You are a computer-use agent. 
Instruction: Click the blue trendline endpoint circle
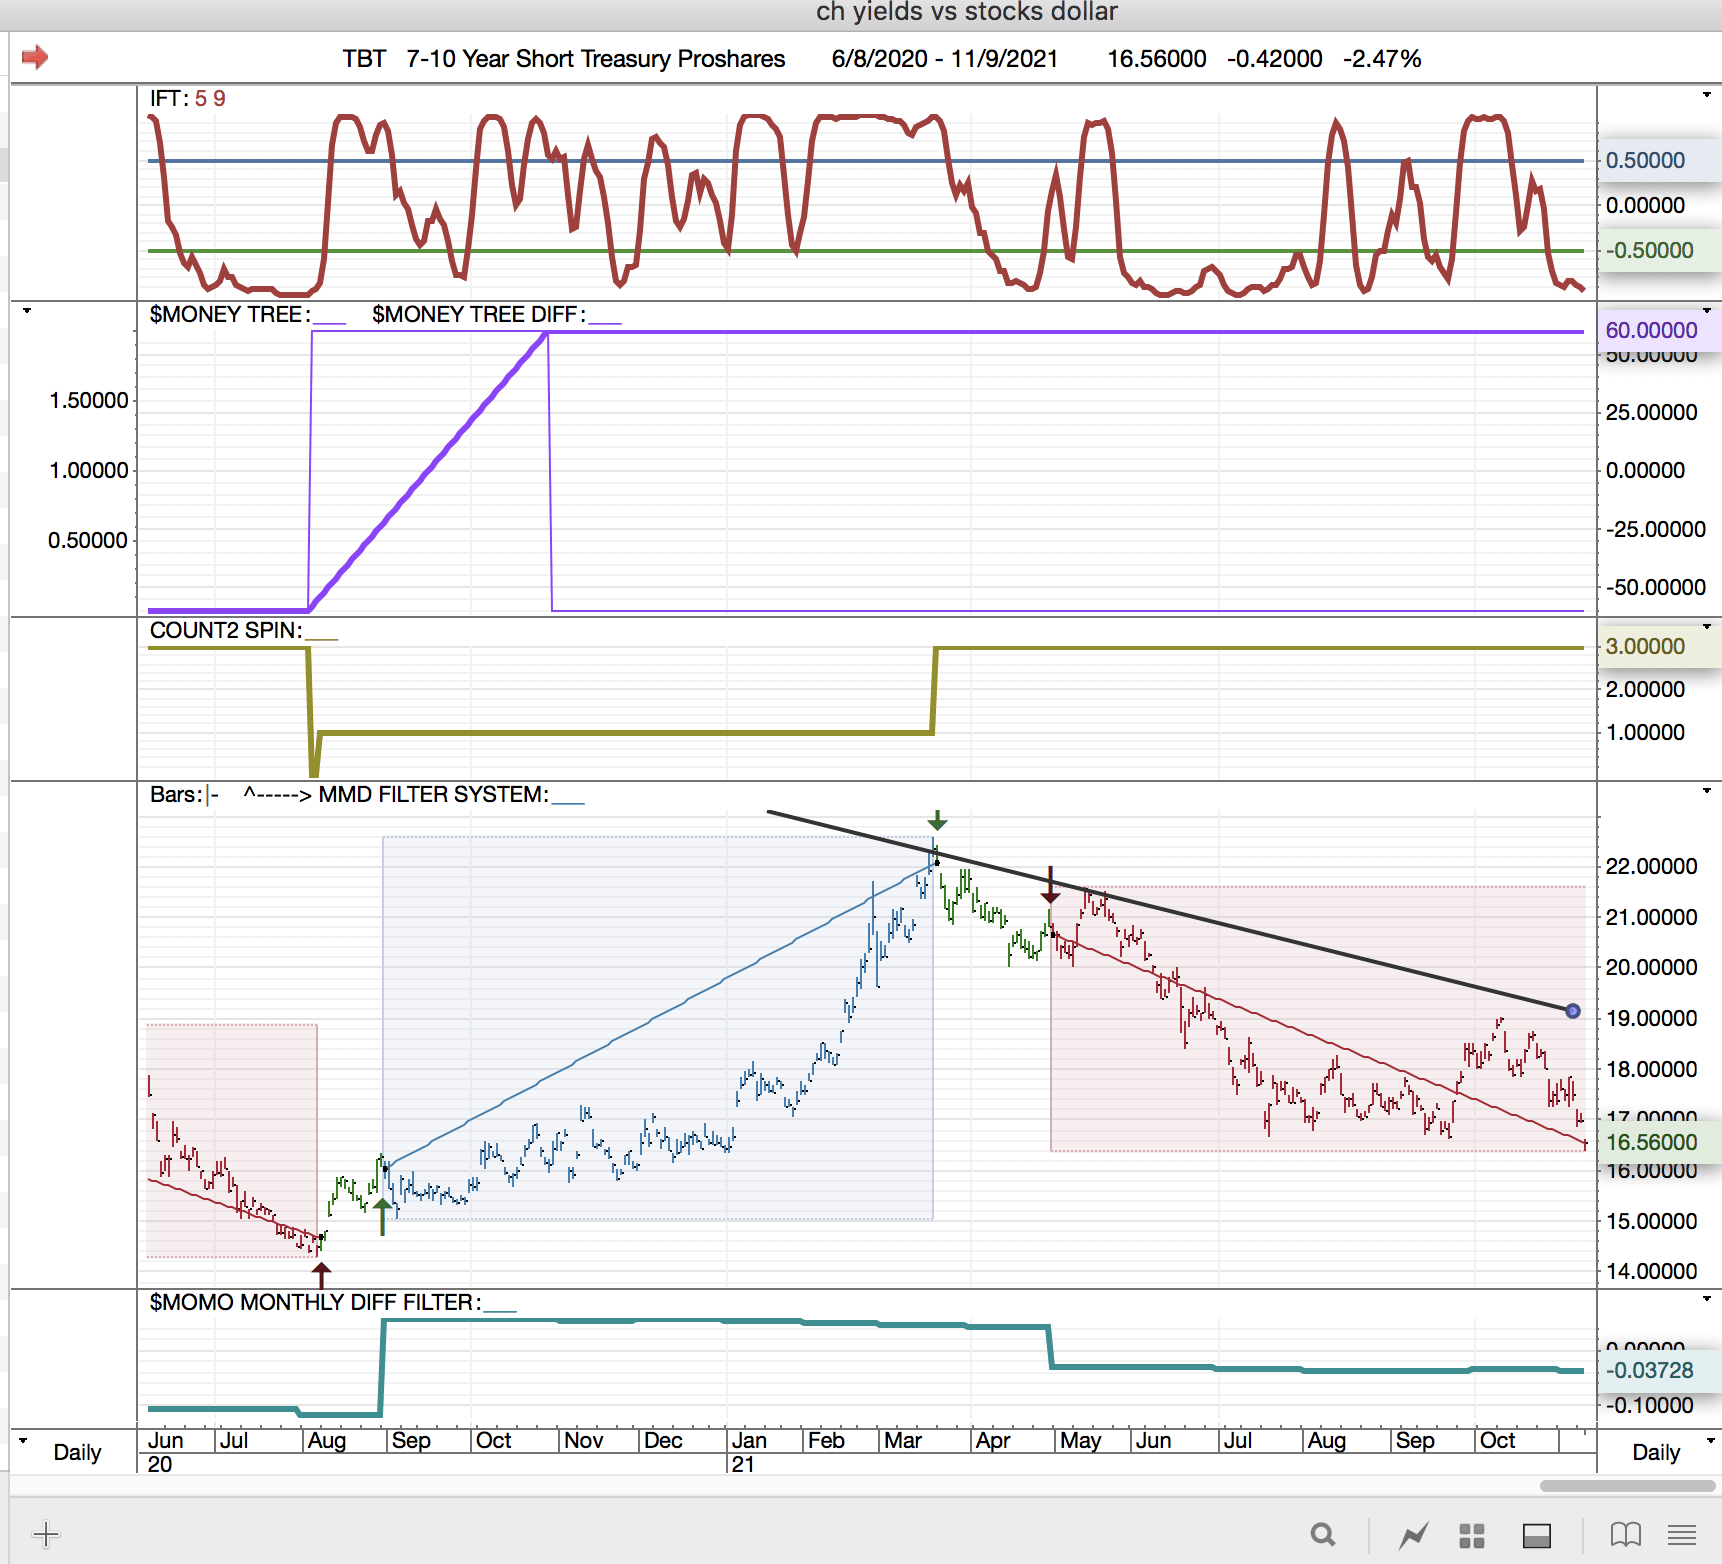[x=1573, y=1011]
